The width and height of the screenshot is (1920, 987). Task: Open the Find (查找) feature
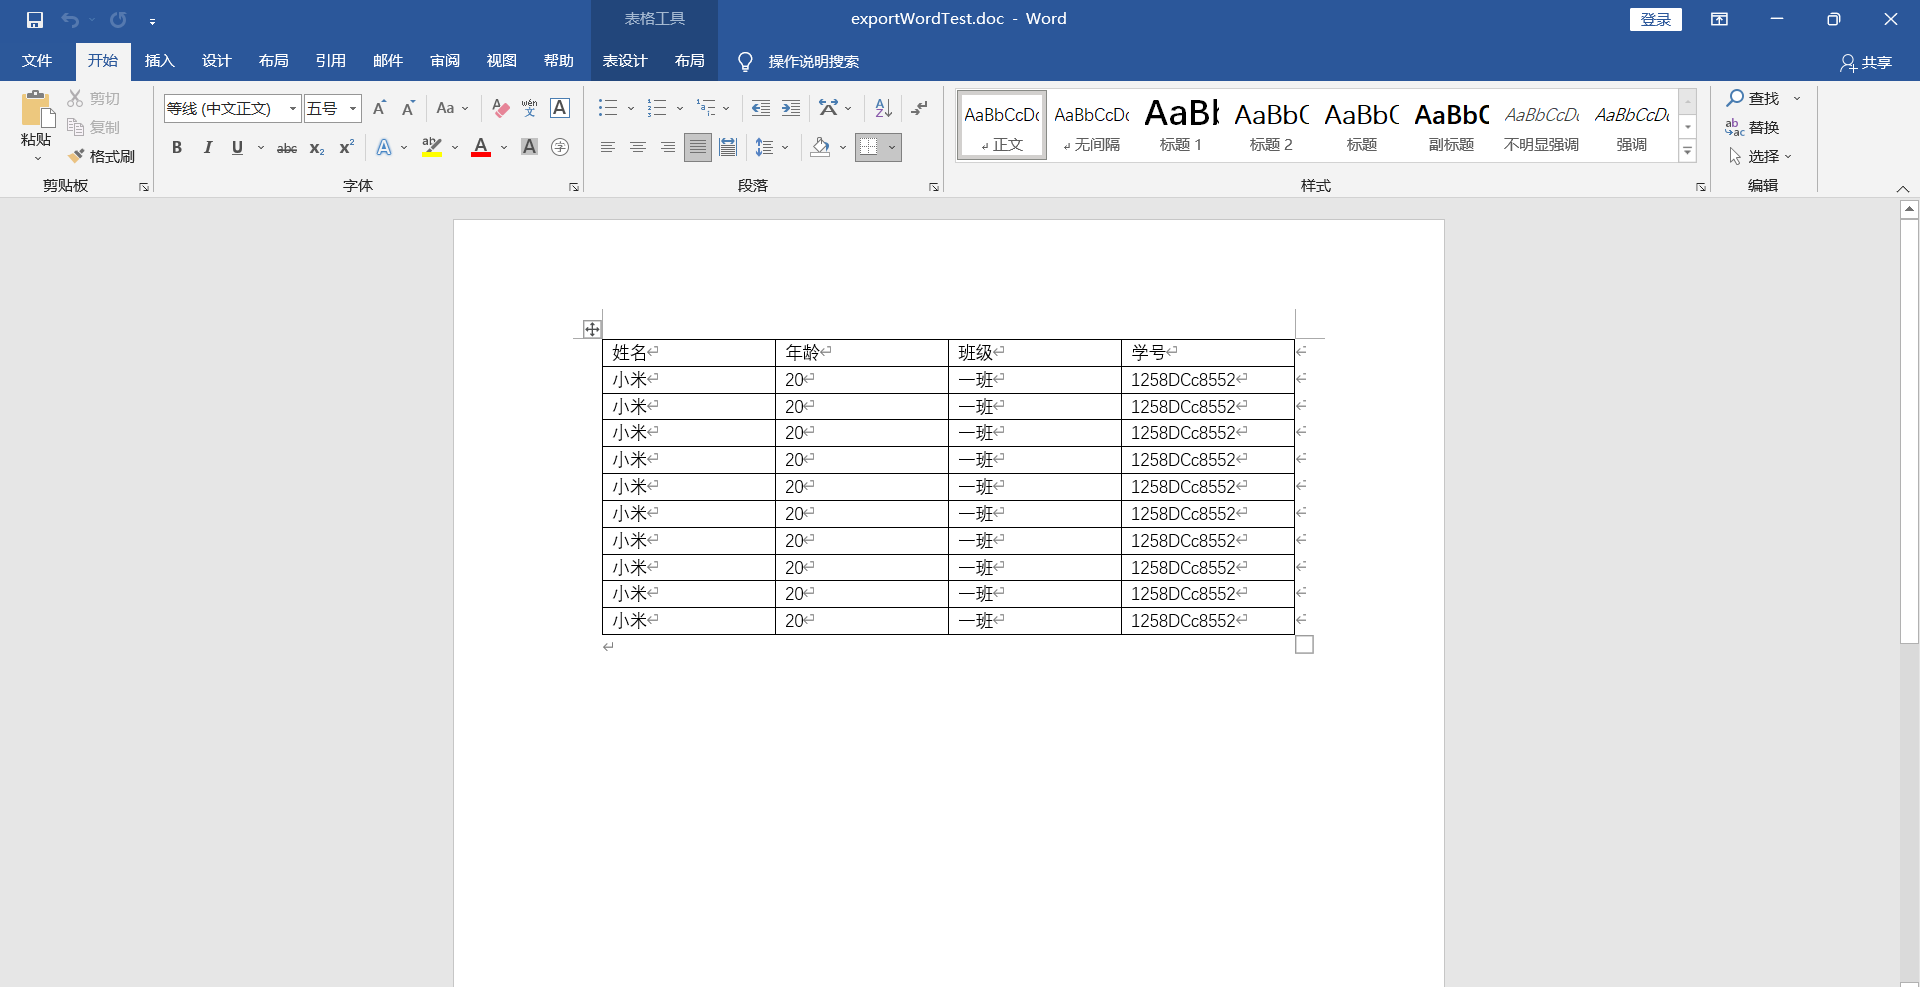coord(1755,99)
